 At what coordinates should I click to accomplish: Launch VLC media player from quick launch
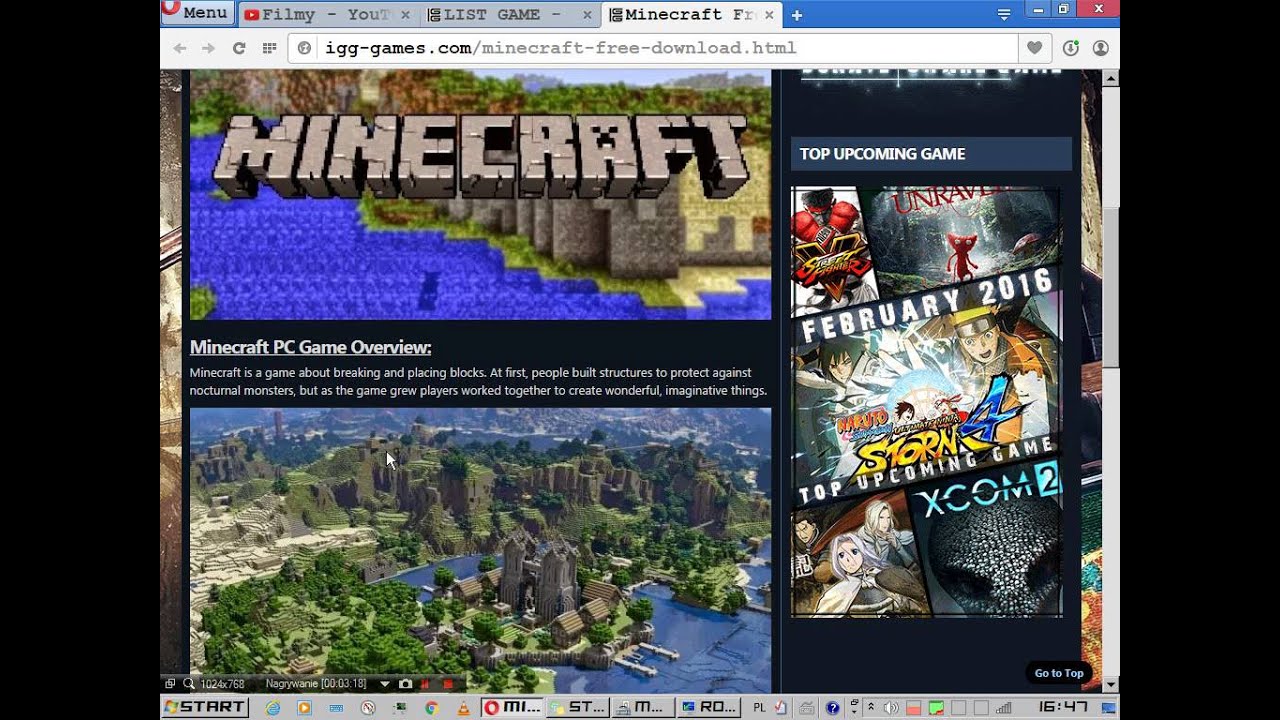(x=463, y=708)
